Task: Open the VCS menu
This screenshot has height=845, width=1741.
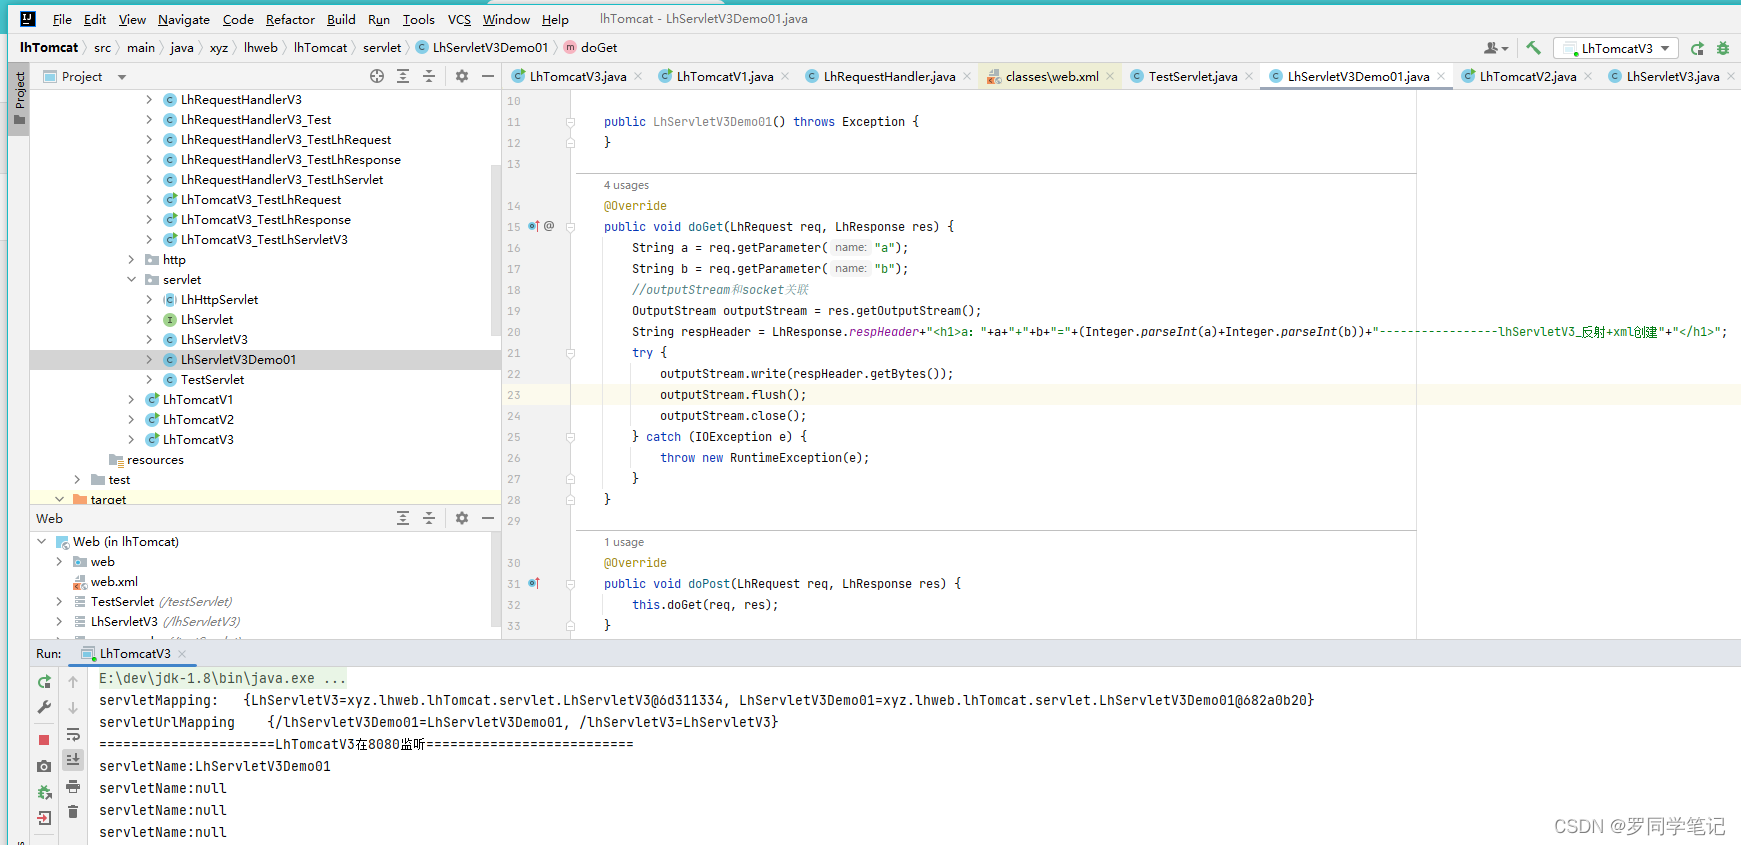Action: [x=459, y=19]
